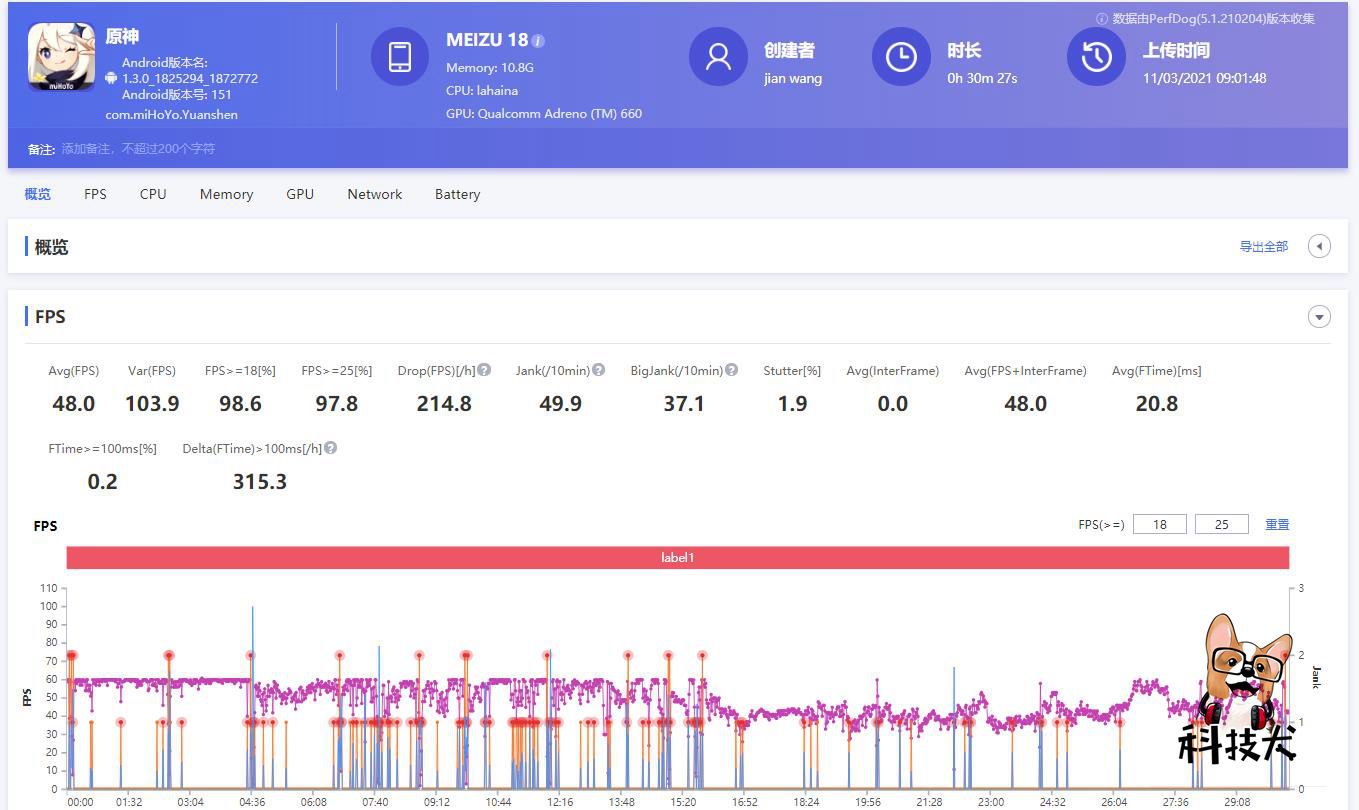Click the 重置 reset link

(1277, 524)
